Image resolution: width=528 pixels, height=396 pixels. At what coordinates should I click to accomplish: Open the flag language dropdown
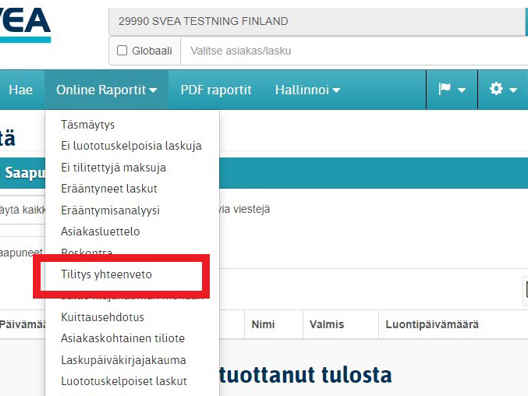pos(452,90)
